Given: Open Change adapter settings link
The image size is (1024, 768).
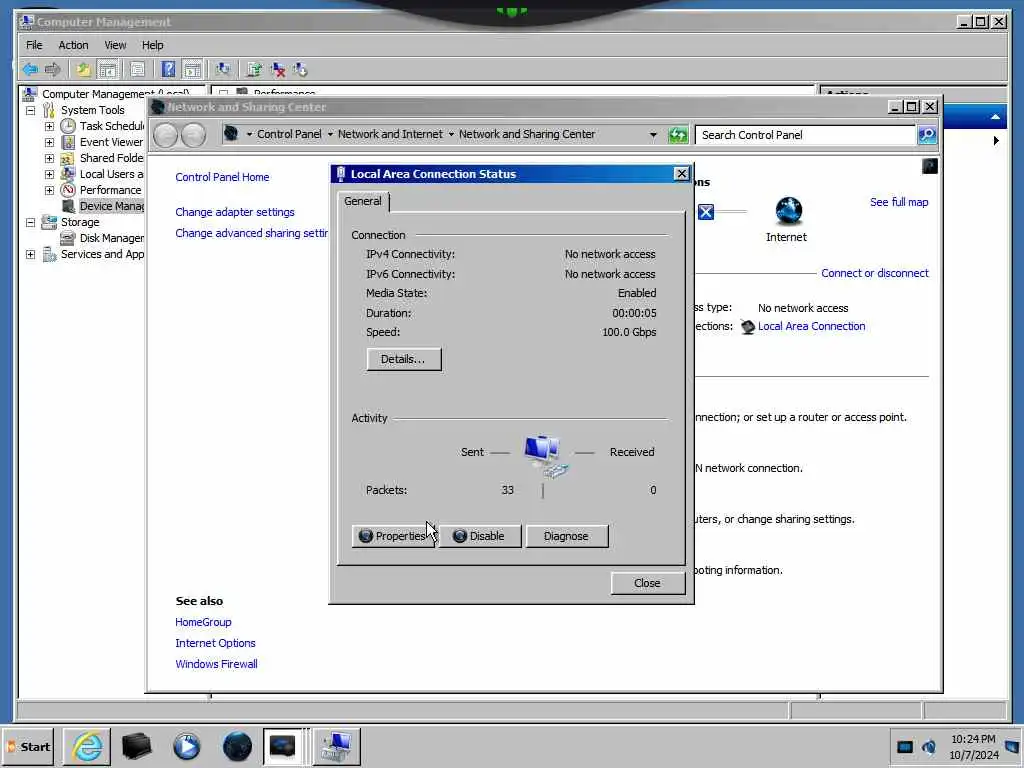Looking at the screenshot, I should (234, 212).
